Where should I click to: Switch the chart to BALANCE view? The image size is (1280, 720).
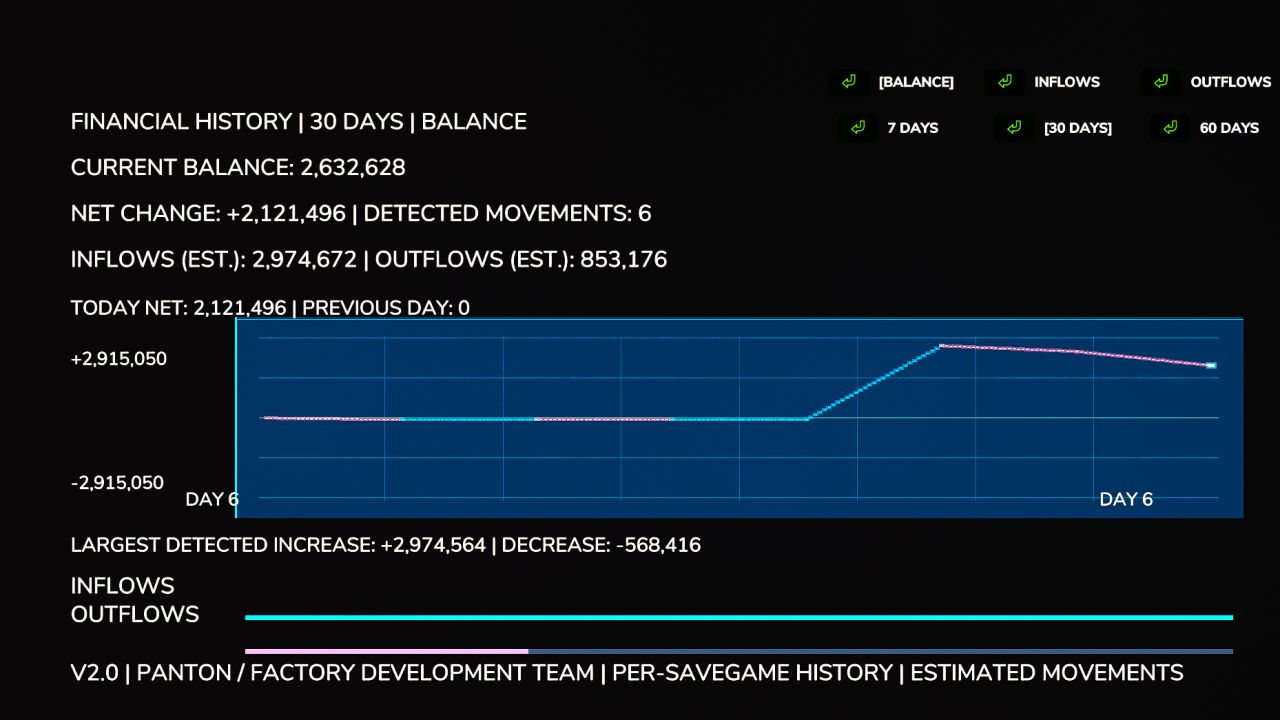[x=916, y=82]
